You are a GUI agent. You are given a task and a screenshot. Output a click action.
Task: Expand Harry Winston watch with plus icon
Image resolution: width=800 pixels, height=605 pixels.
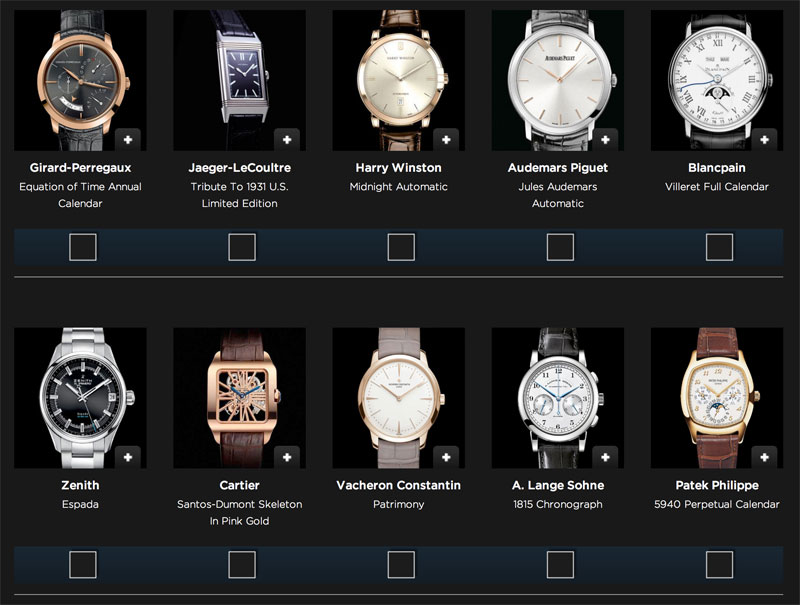pos(446,140)
